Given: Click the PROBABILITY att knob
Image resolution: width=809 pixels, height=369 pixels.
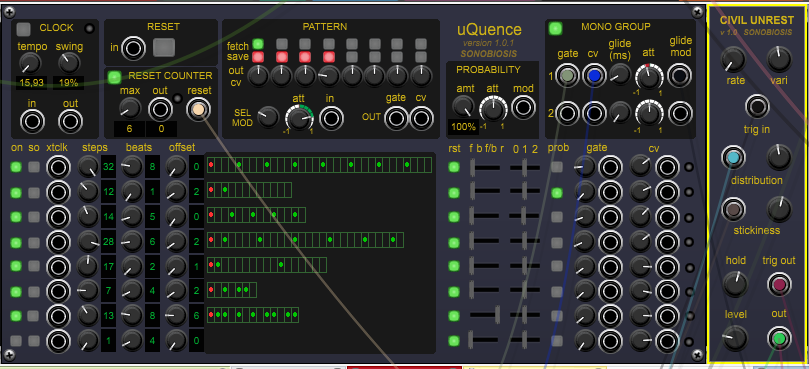Looking at the screenshot, I should click(x=493, y=108).
